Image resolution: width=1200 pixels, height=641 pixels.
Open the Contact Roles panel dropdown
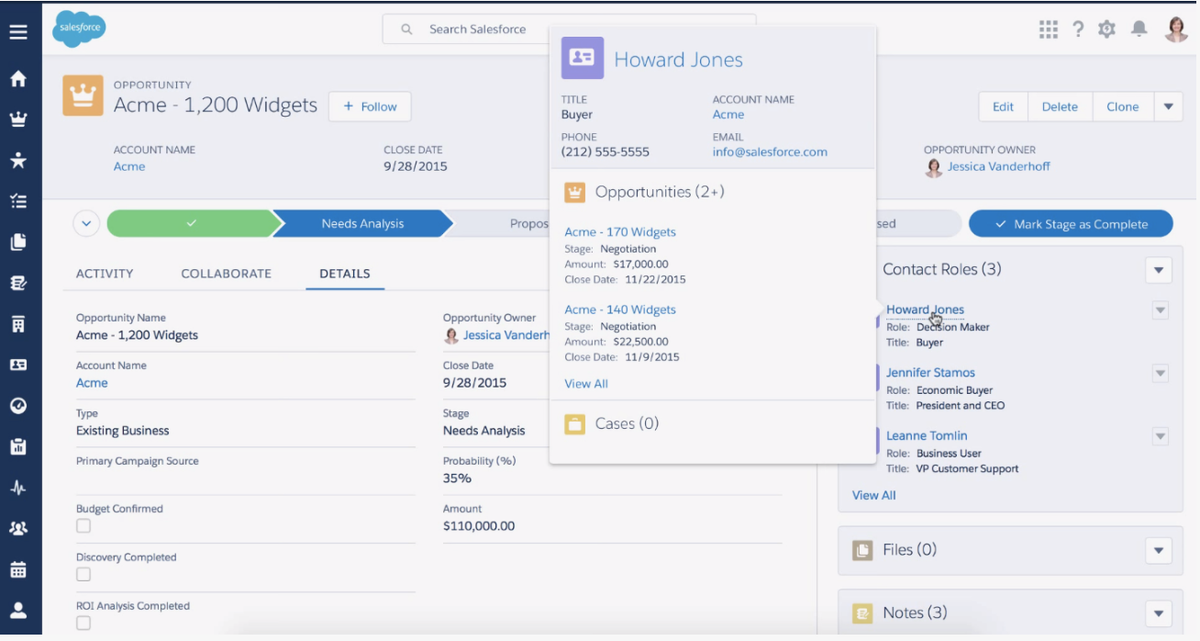1158,270
